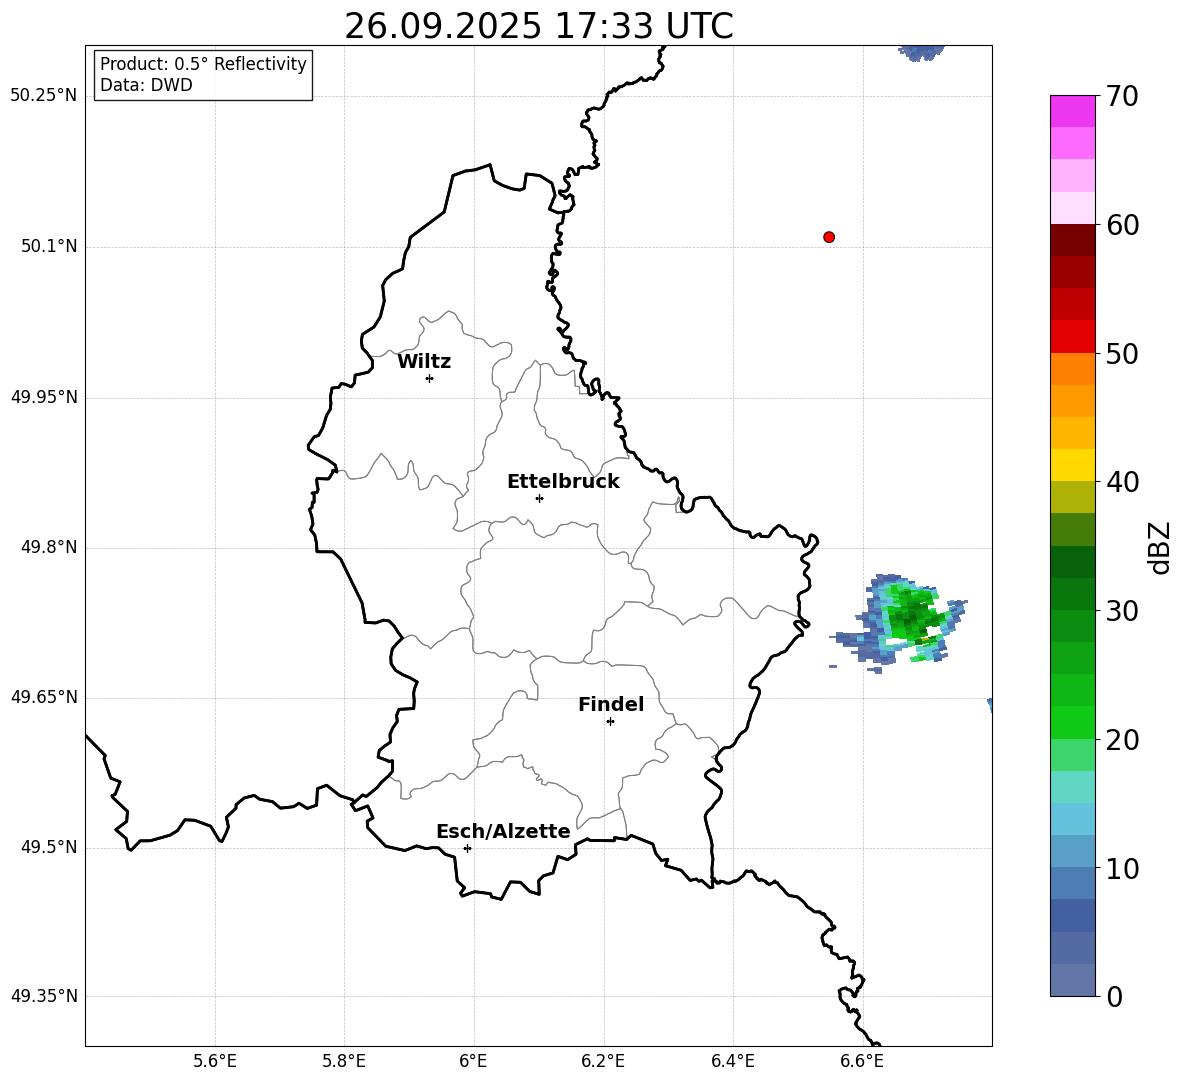Select the Esch/Alzette city label
Viewport: 1184px width, 1081px height.
[503, 831]
